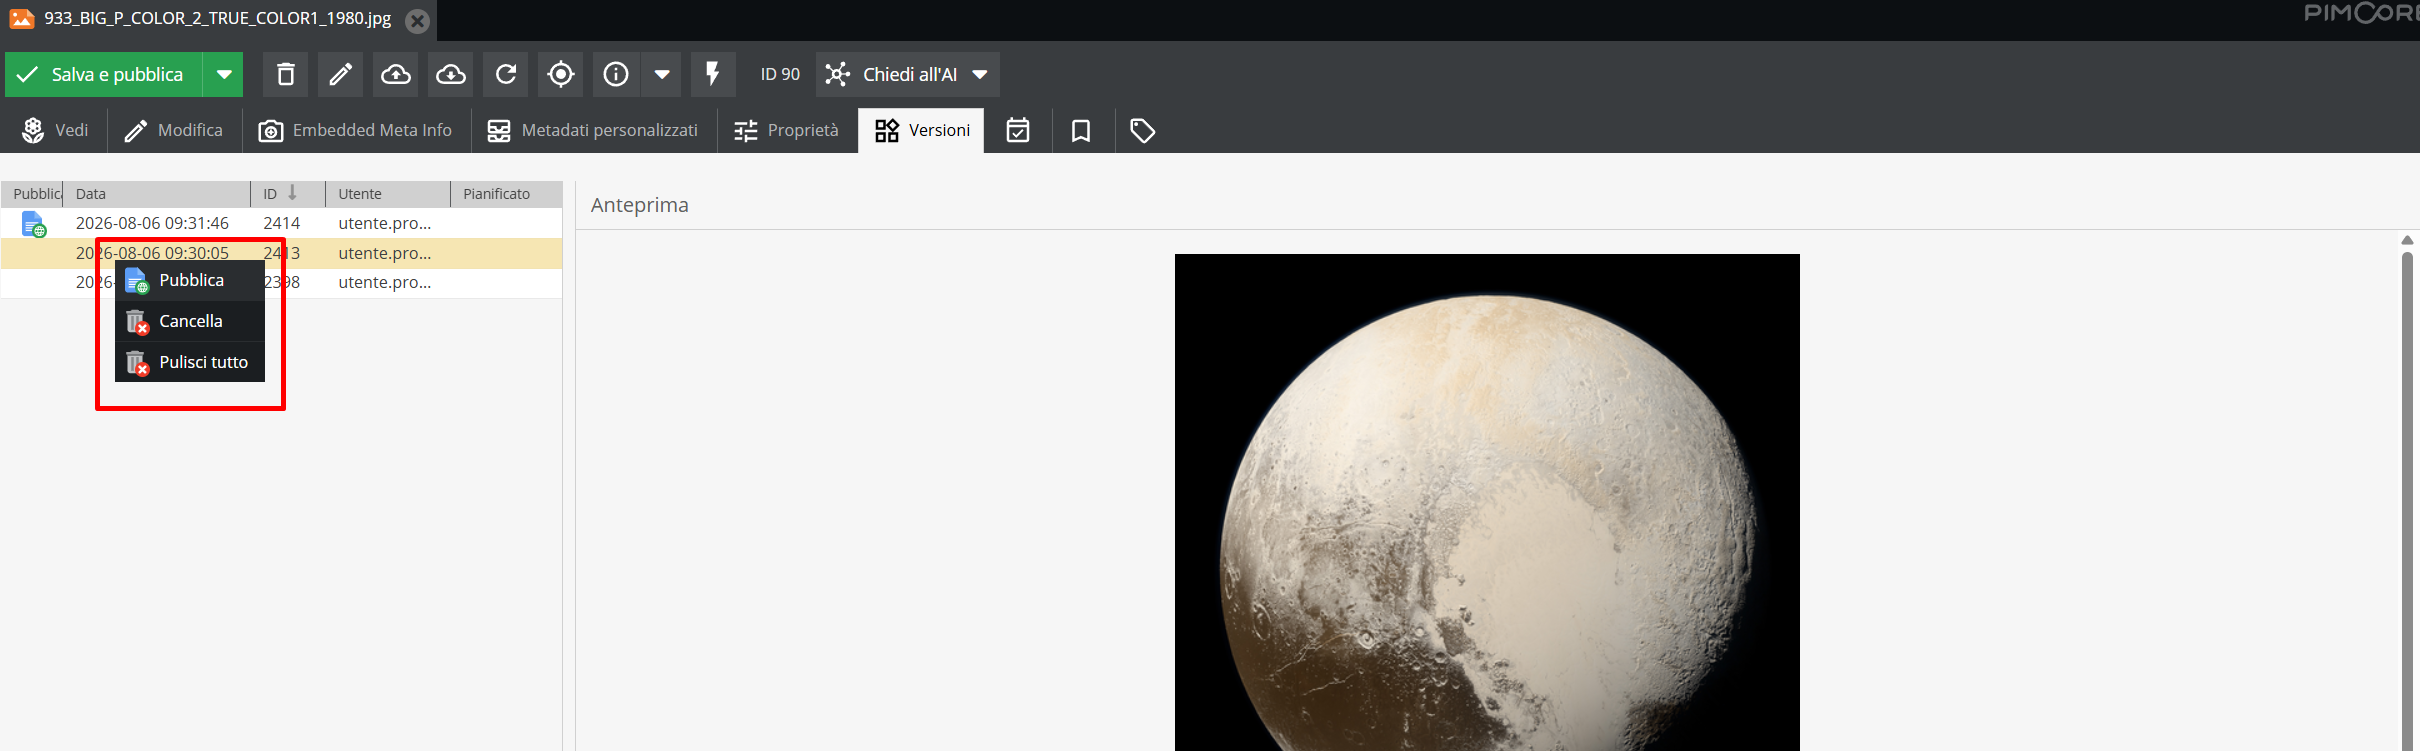Open the calendar schedule tab icon
2420x751 pixels.
point(1018,130)
